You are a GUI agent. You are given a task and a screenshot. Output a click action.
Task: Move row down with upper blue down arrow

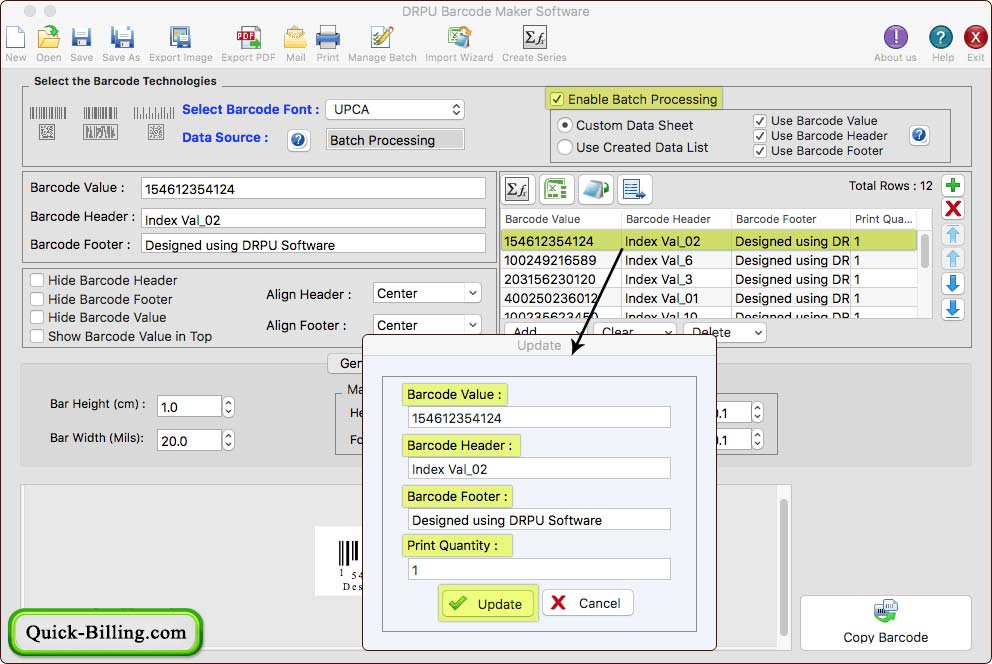click(x=953, y=283)
